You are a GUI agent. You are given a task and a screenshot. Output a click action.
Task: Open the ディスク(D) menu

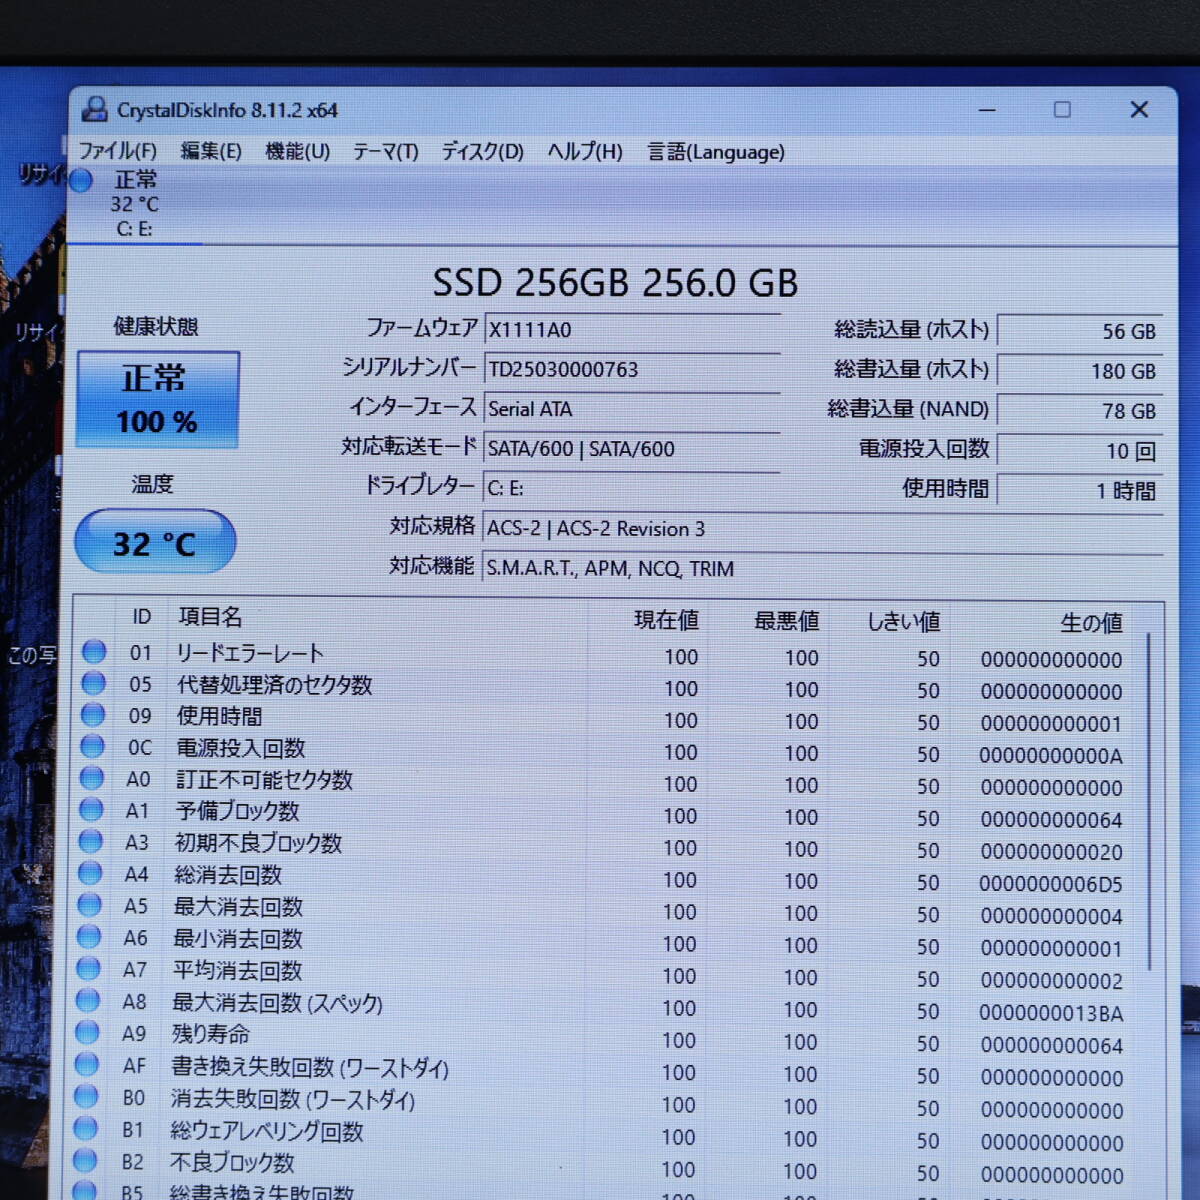point(482,151)
